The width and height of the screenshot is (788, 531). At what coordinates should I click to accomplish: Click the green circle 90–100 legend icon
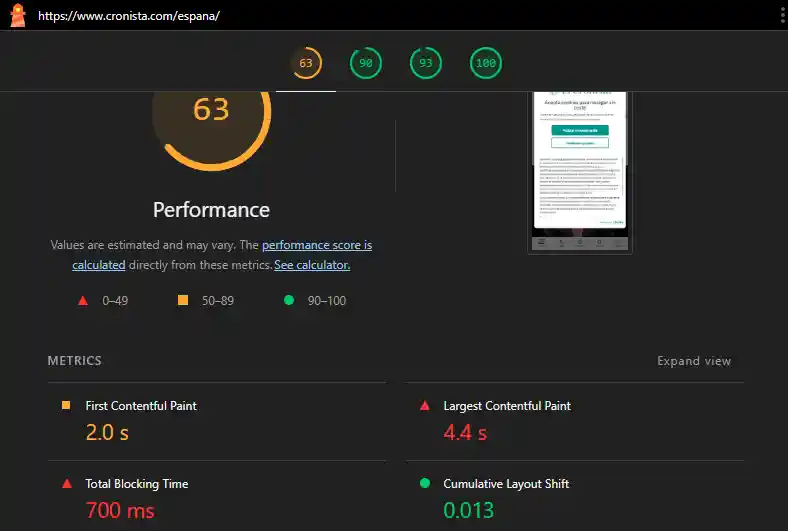pos(289,300)
